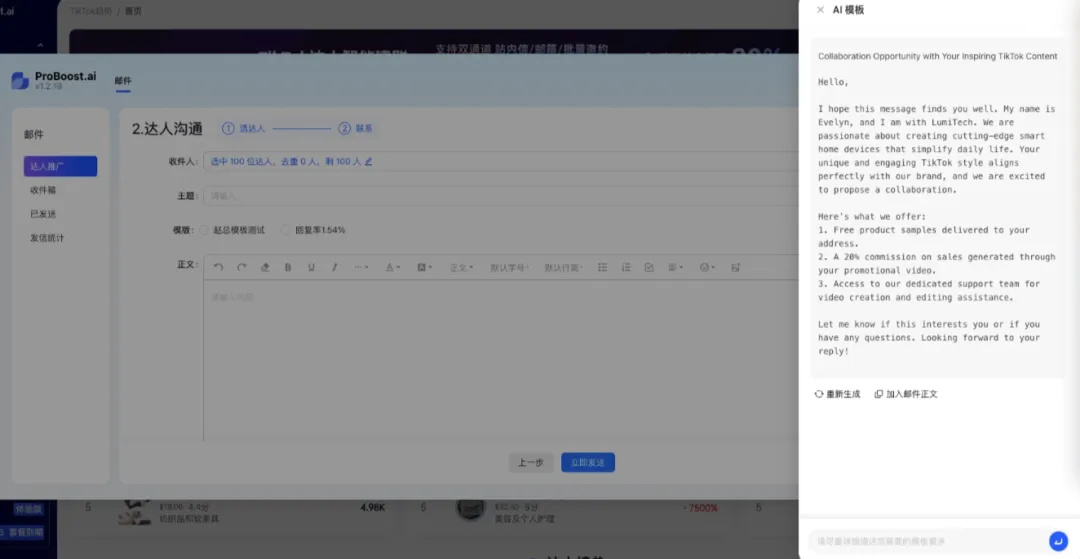Open 已发送 sent items in sidebar
1080x559 pixels.
[x=43, y=214]
